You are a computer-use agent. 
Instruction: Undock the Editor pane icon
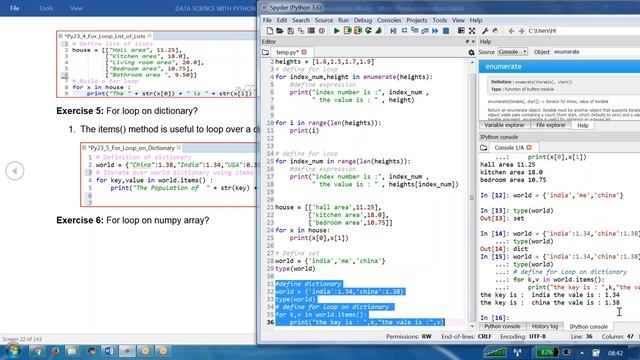point(467,42)
